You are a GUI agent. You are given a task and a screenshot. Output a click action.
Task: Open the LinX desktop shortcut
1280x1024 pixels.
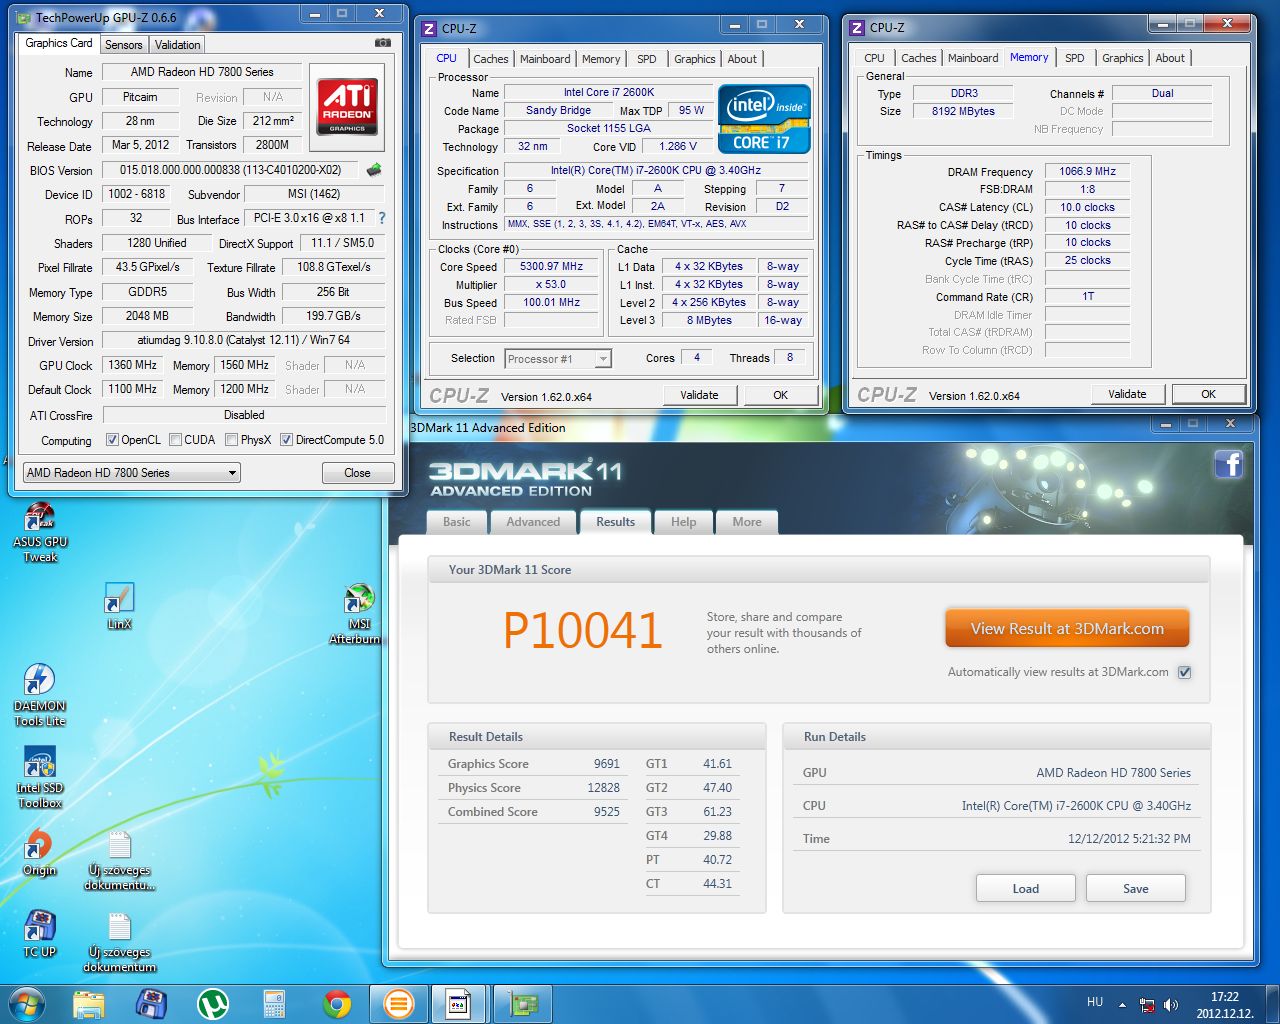click(x=119, y=607)
